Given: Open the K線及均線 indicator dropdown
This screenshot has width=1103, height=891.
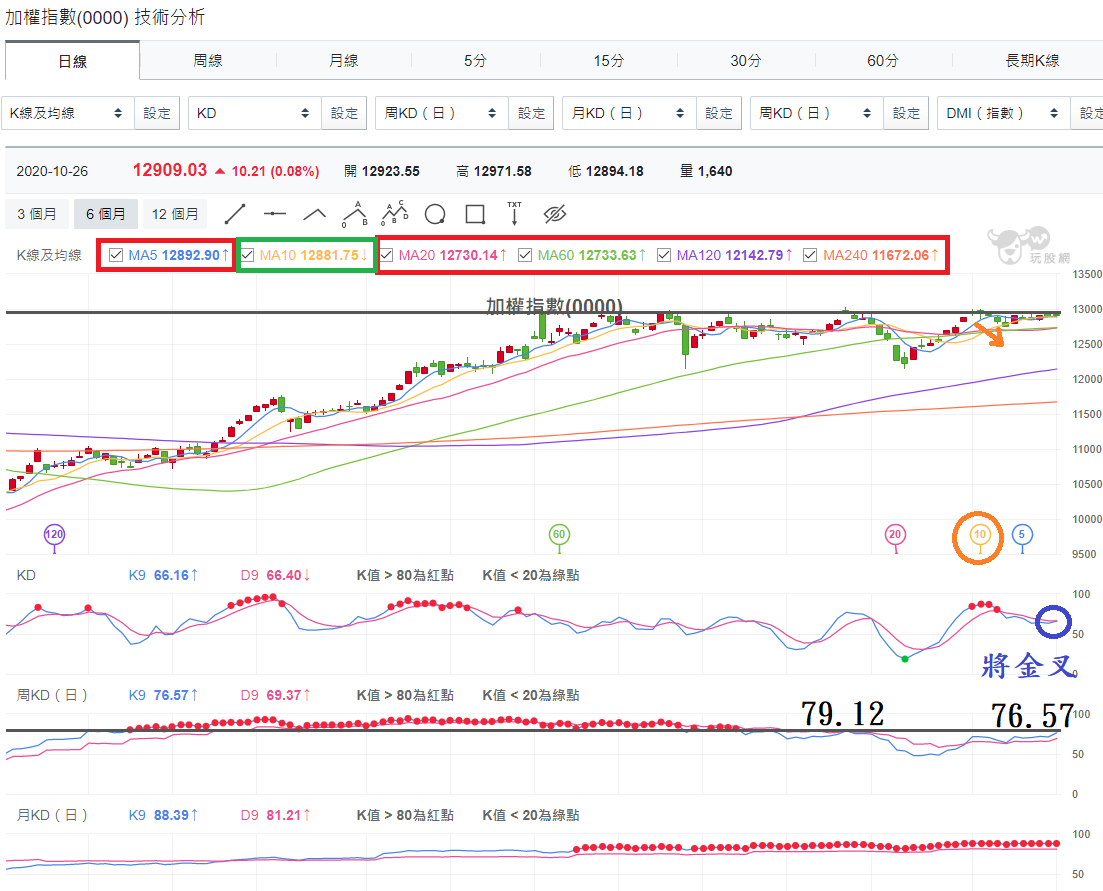Looking at the screenshot, I should click(x=68, y=113).
